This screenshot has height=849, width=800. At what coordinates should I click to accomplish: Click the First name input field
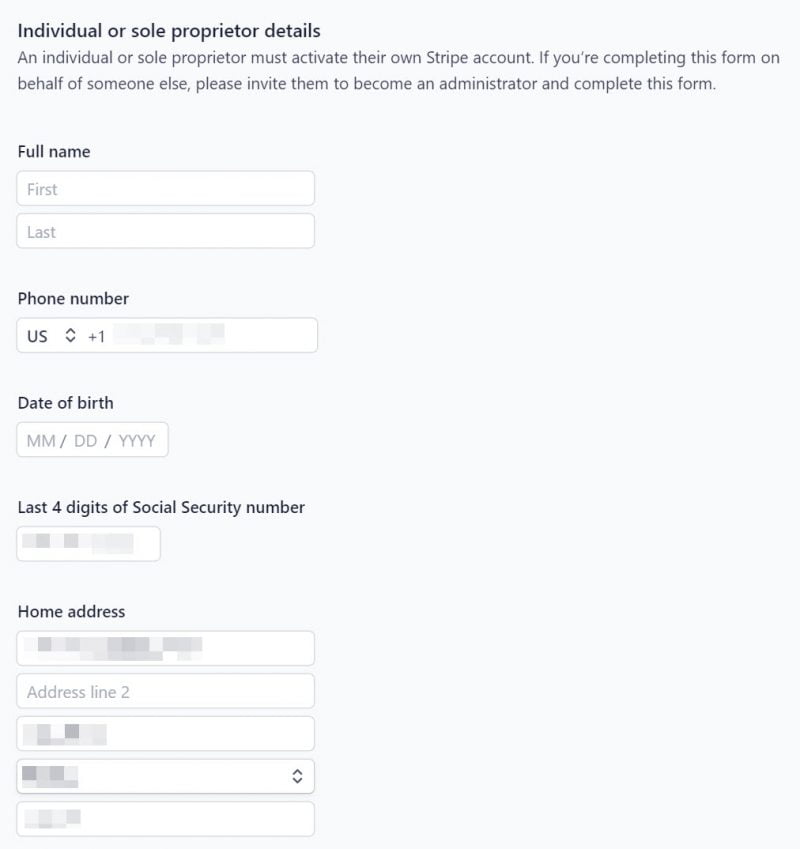click(165, 189)
